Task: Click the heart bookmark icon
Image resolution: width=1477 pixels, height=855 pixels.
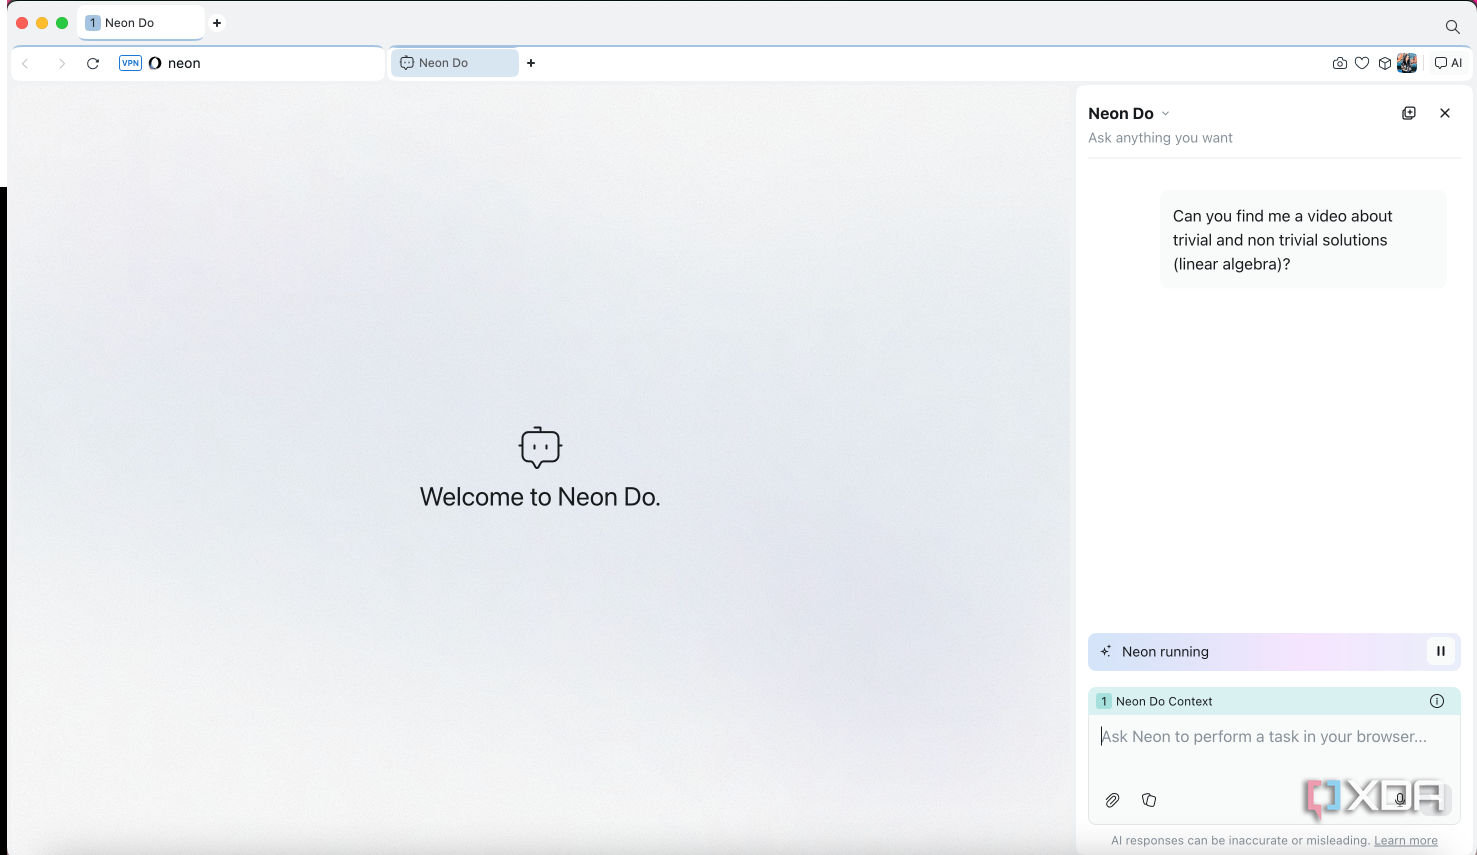Action: [1362, 63]
